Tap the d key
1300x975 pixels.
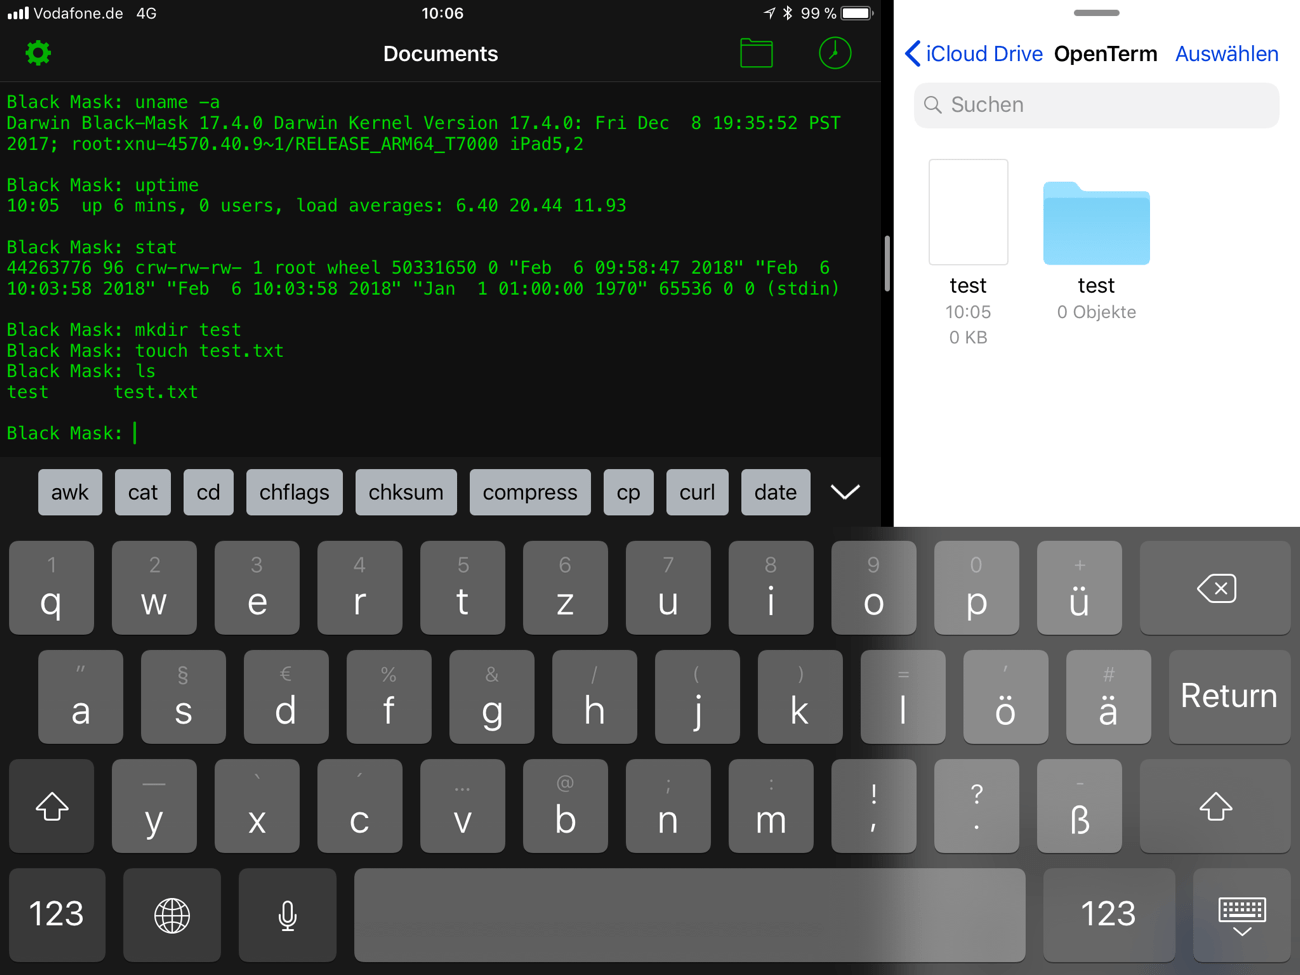click(x=286, y=696)
